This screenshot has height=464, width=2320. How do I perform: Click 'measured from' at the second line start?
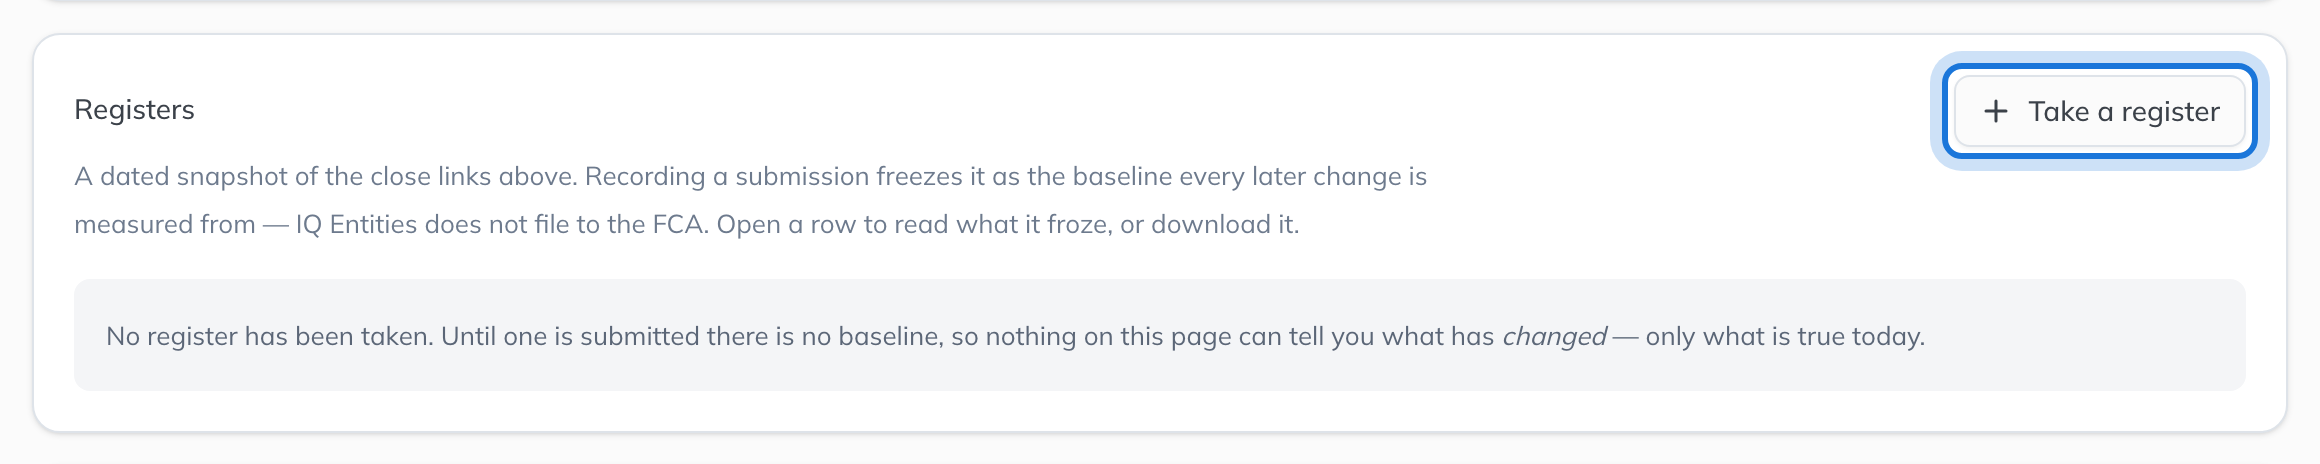[165, 224]
